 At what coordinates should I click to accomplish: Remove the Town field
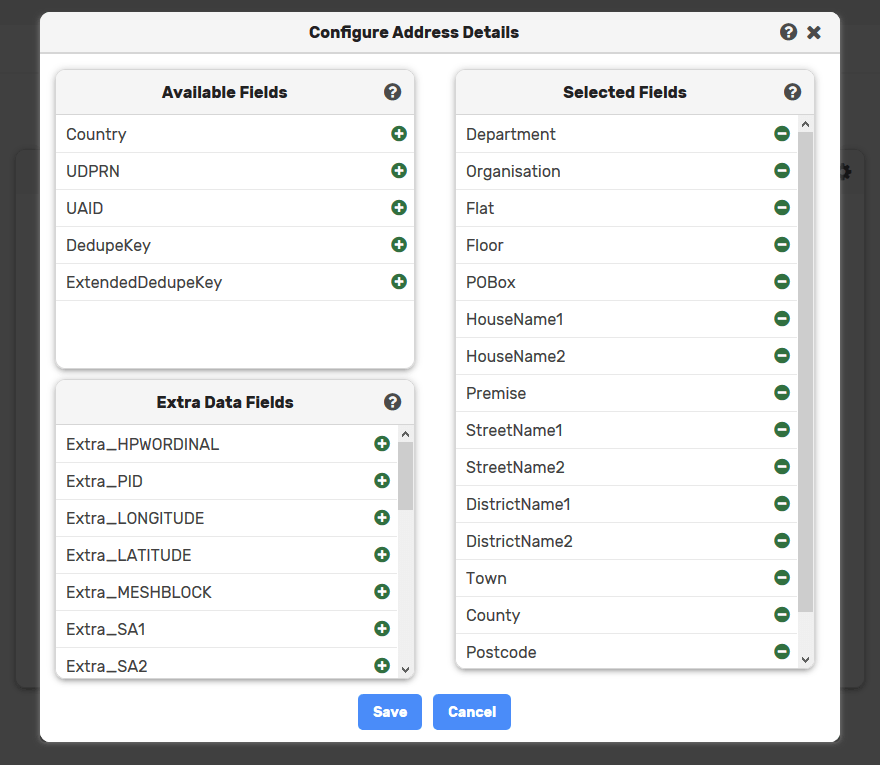click(782, 578)
